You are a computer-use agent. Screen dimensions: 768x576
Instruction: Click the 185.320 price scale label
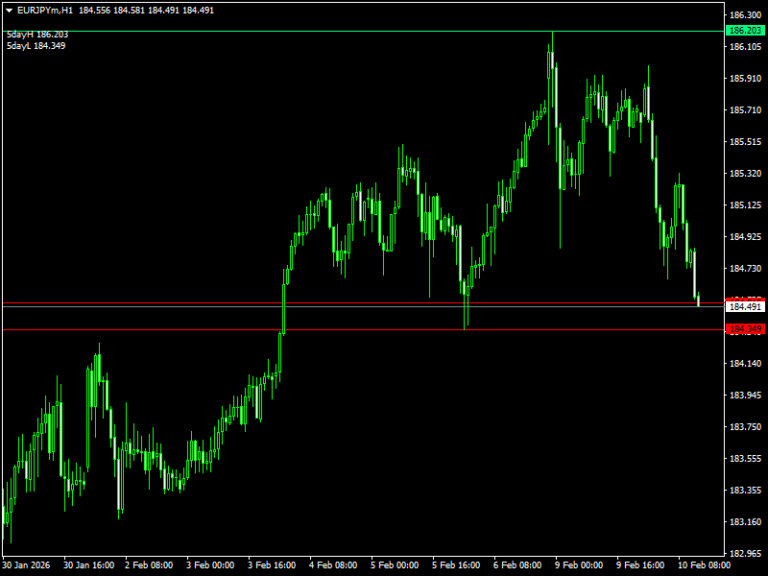coord(745,173)
